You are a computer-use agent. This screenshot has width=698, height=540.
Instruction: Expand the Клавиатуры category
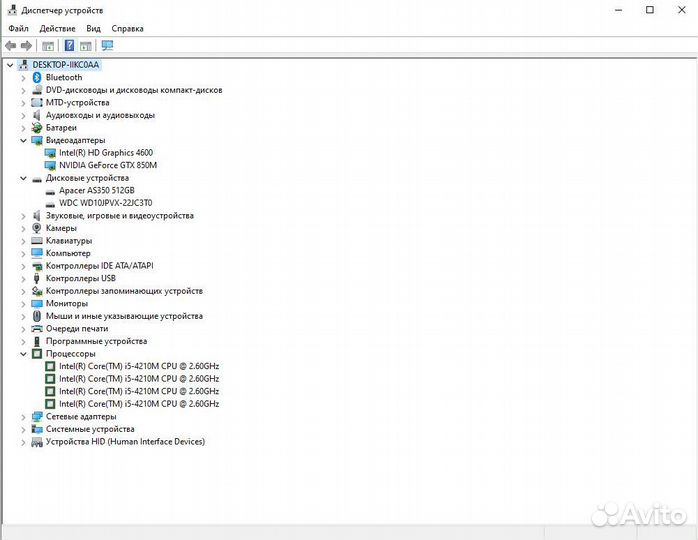(23, 241)
